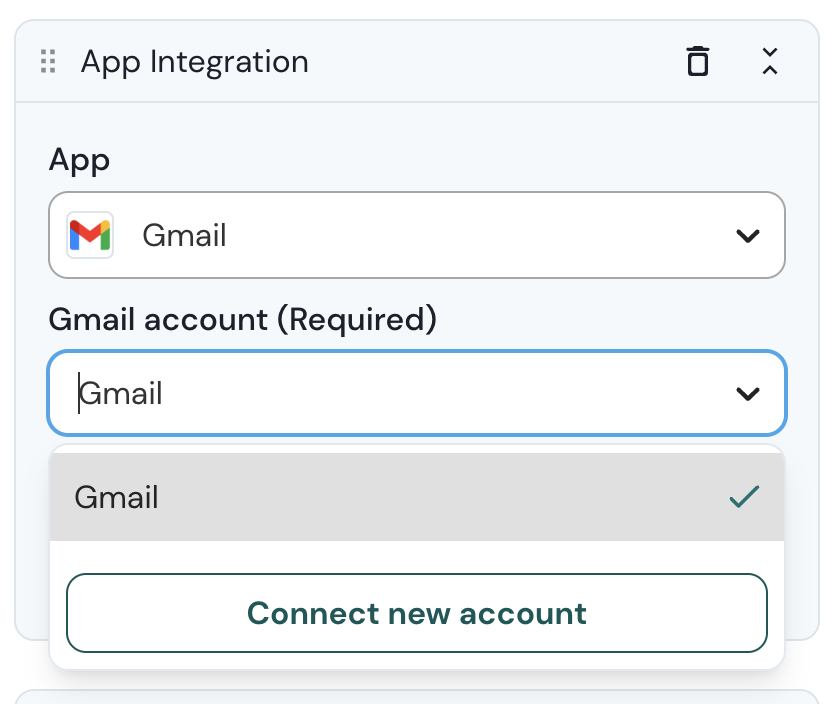
Task: Click the "Gmail account (Required)" label
Action: (243, 320)
